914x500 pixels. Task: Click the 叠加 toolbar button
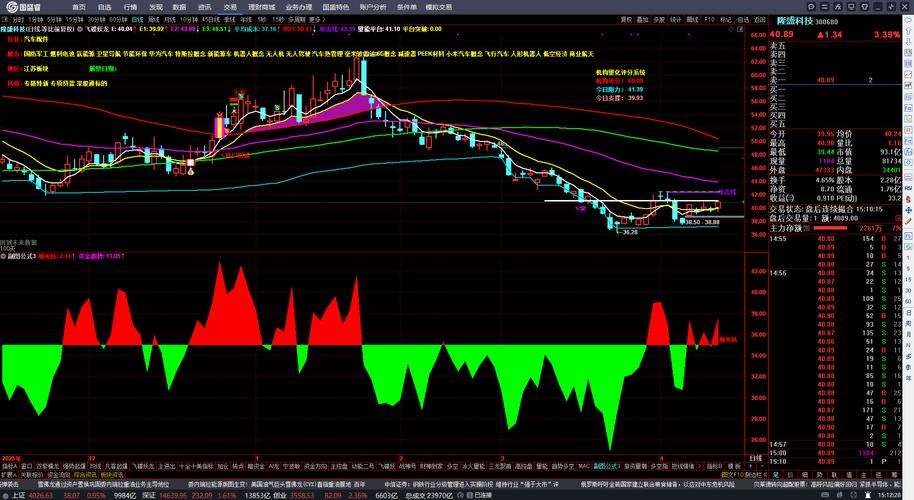click(x=642, y=19)
